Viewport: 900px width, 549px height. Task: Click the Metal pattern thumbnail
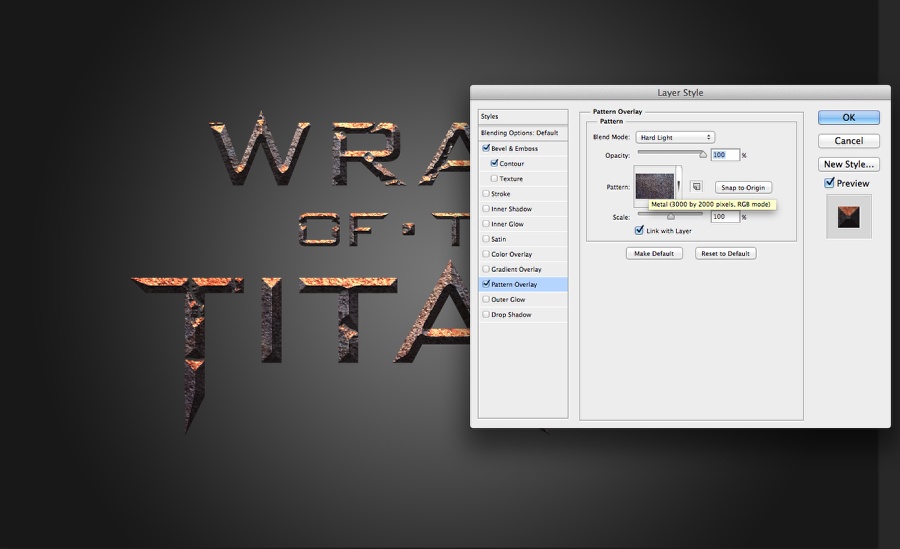click(654, 185)
